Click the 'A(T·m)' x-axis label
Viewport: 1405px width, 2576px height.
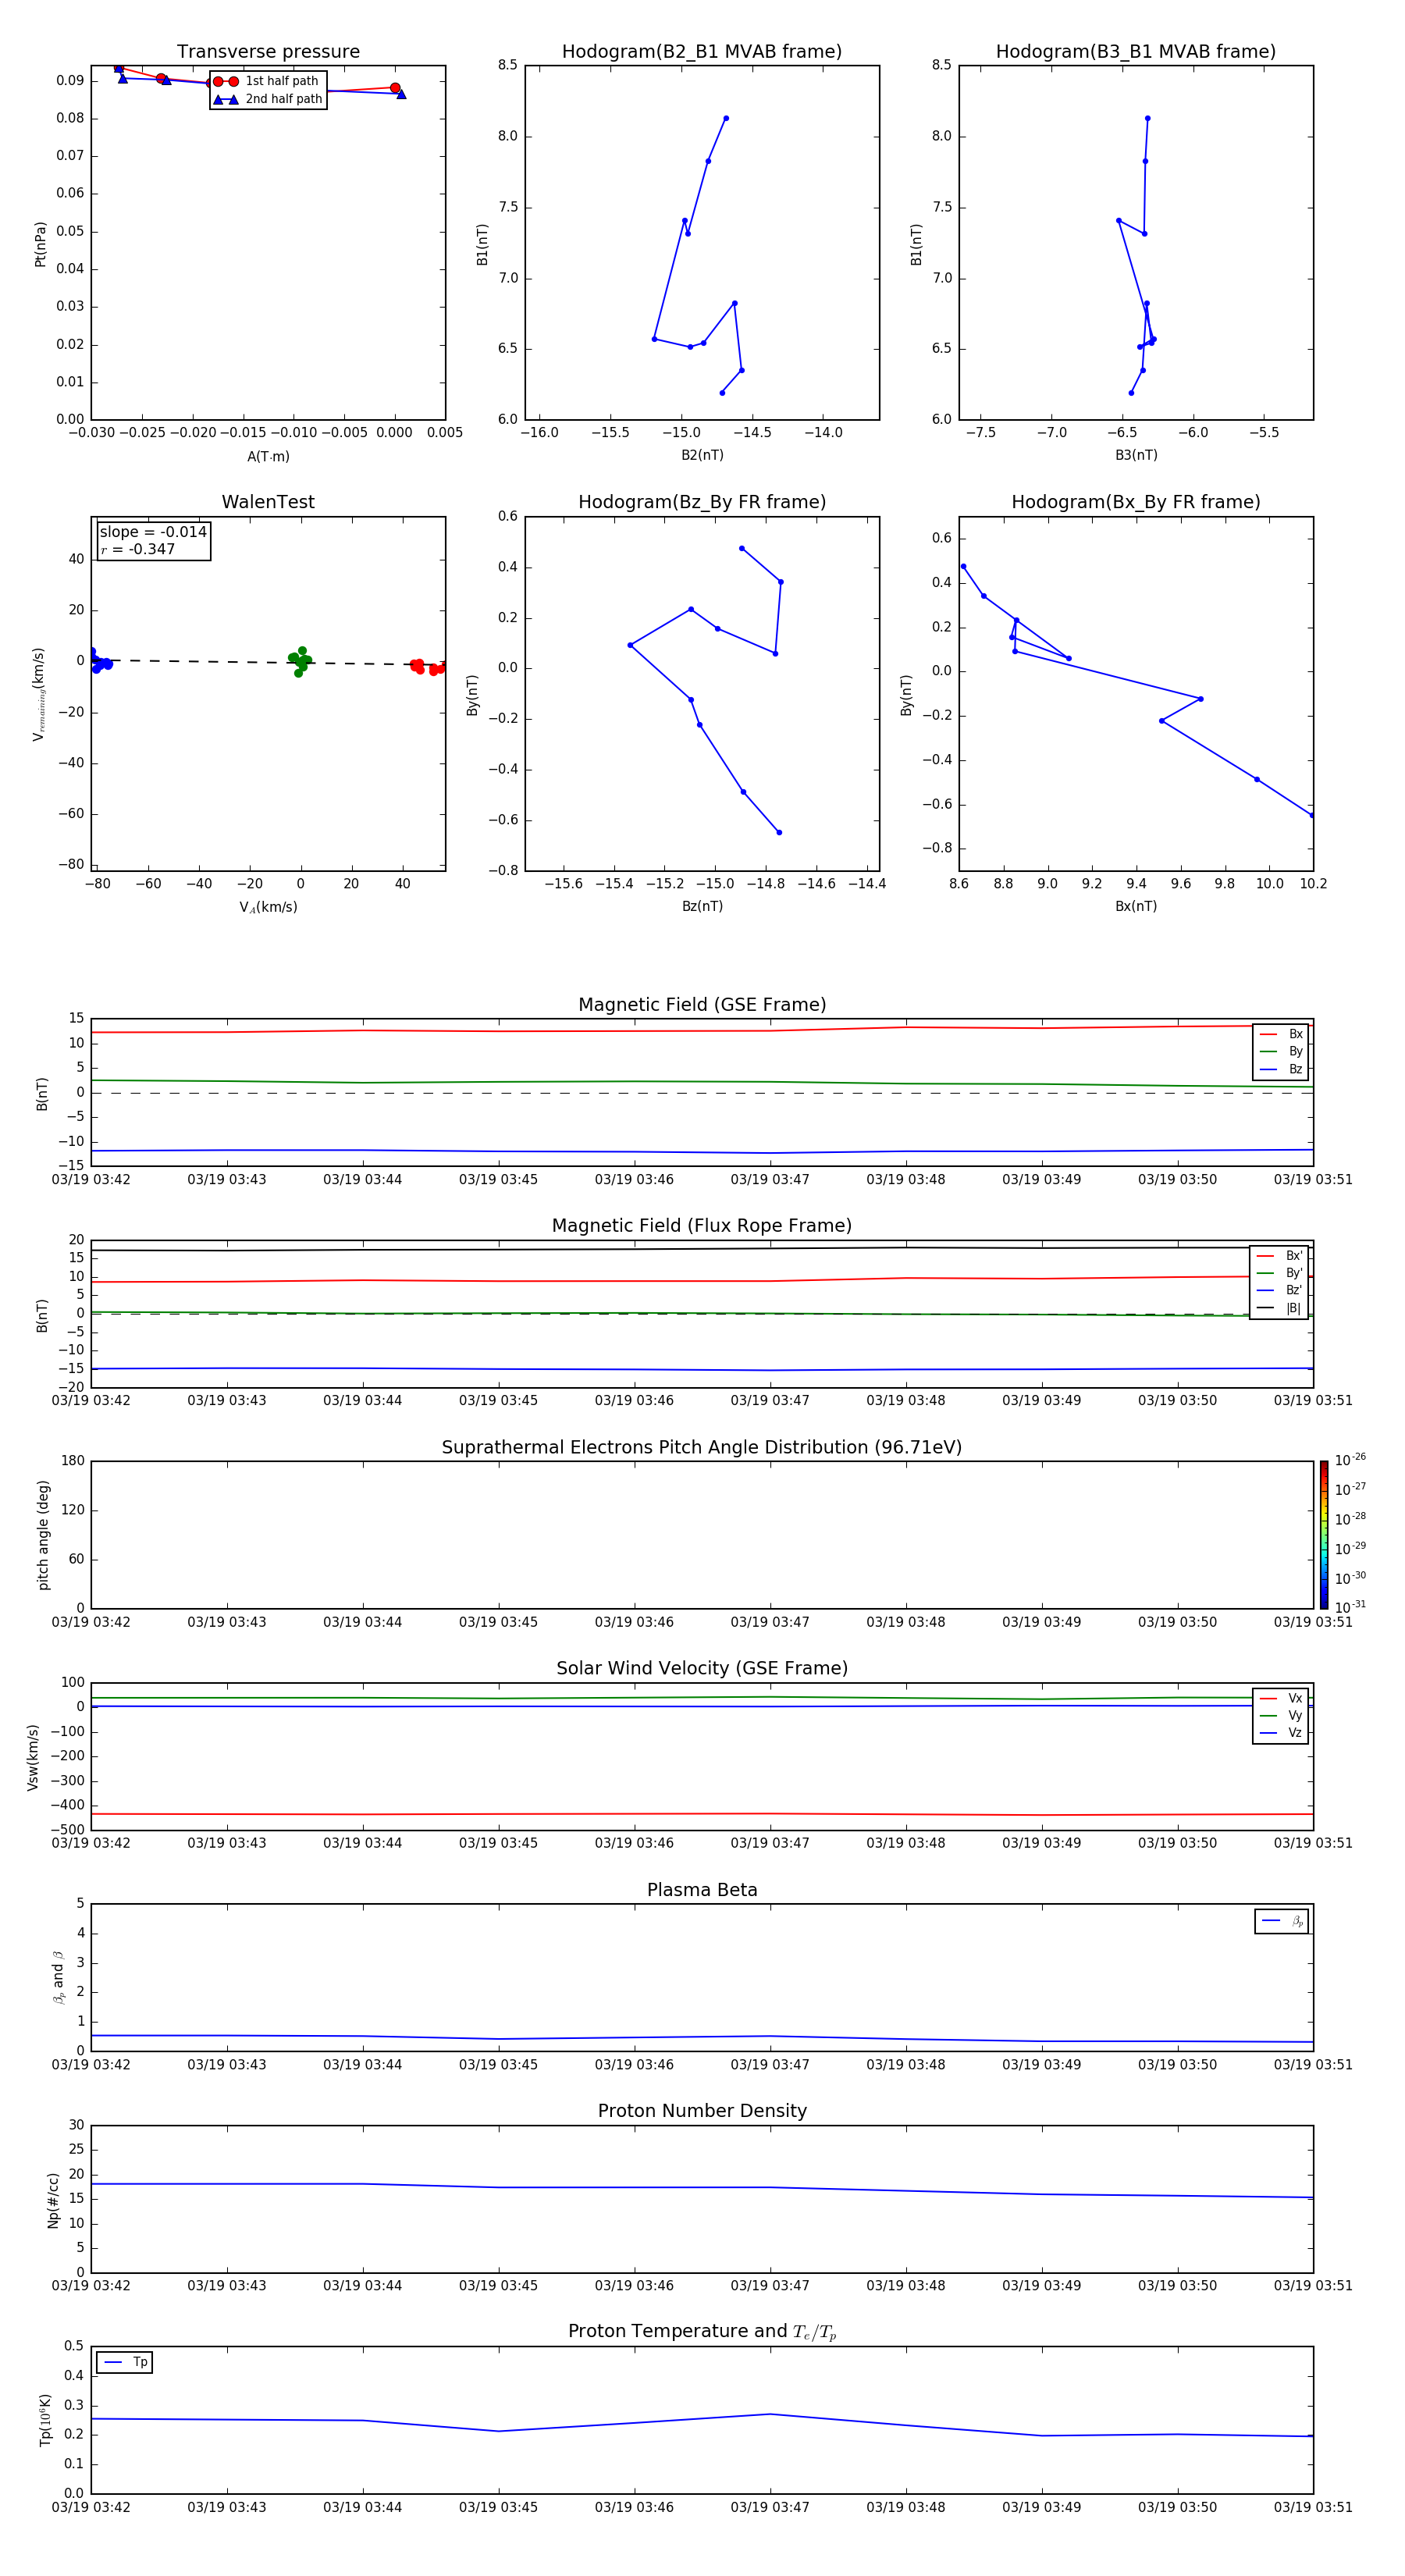point(268,457)
